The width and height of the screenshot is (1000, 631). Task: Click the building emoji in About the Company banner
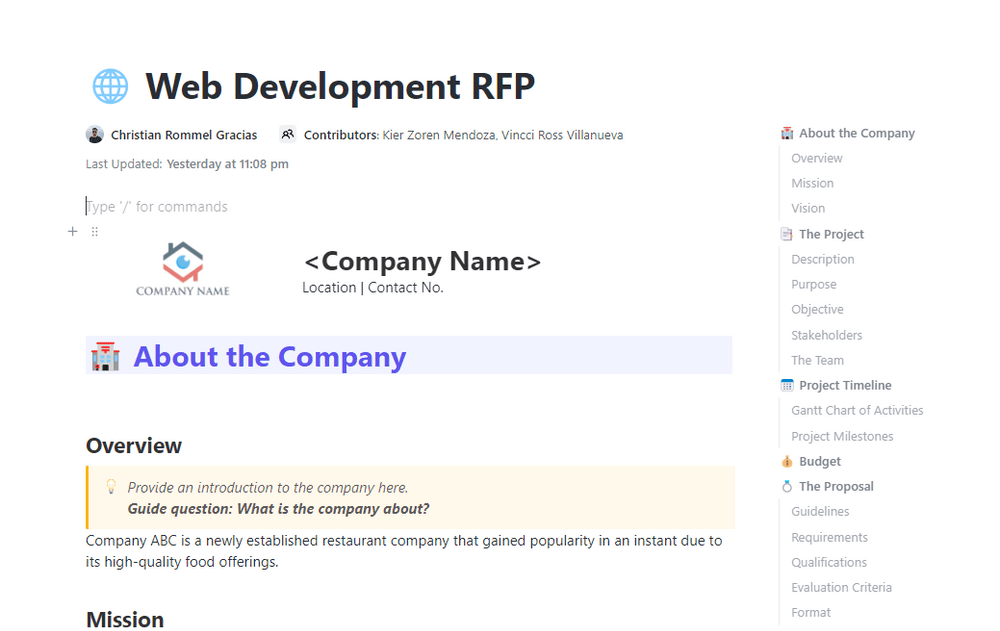(x=107, y=356)
